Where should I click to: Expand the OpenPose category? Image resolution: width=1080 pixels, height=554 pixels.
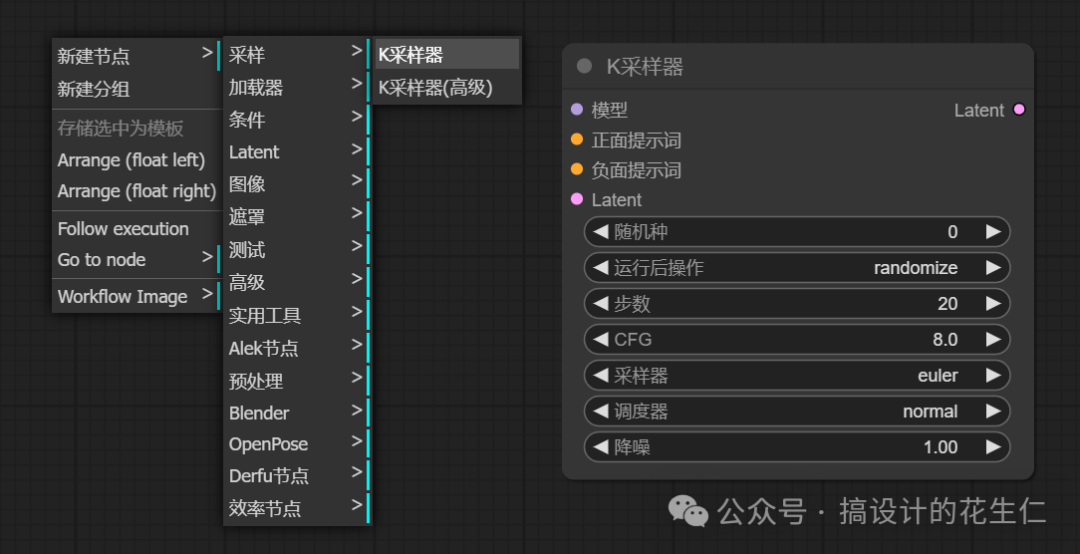298,444
